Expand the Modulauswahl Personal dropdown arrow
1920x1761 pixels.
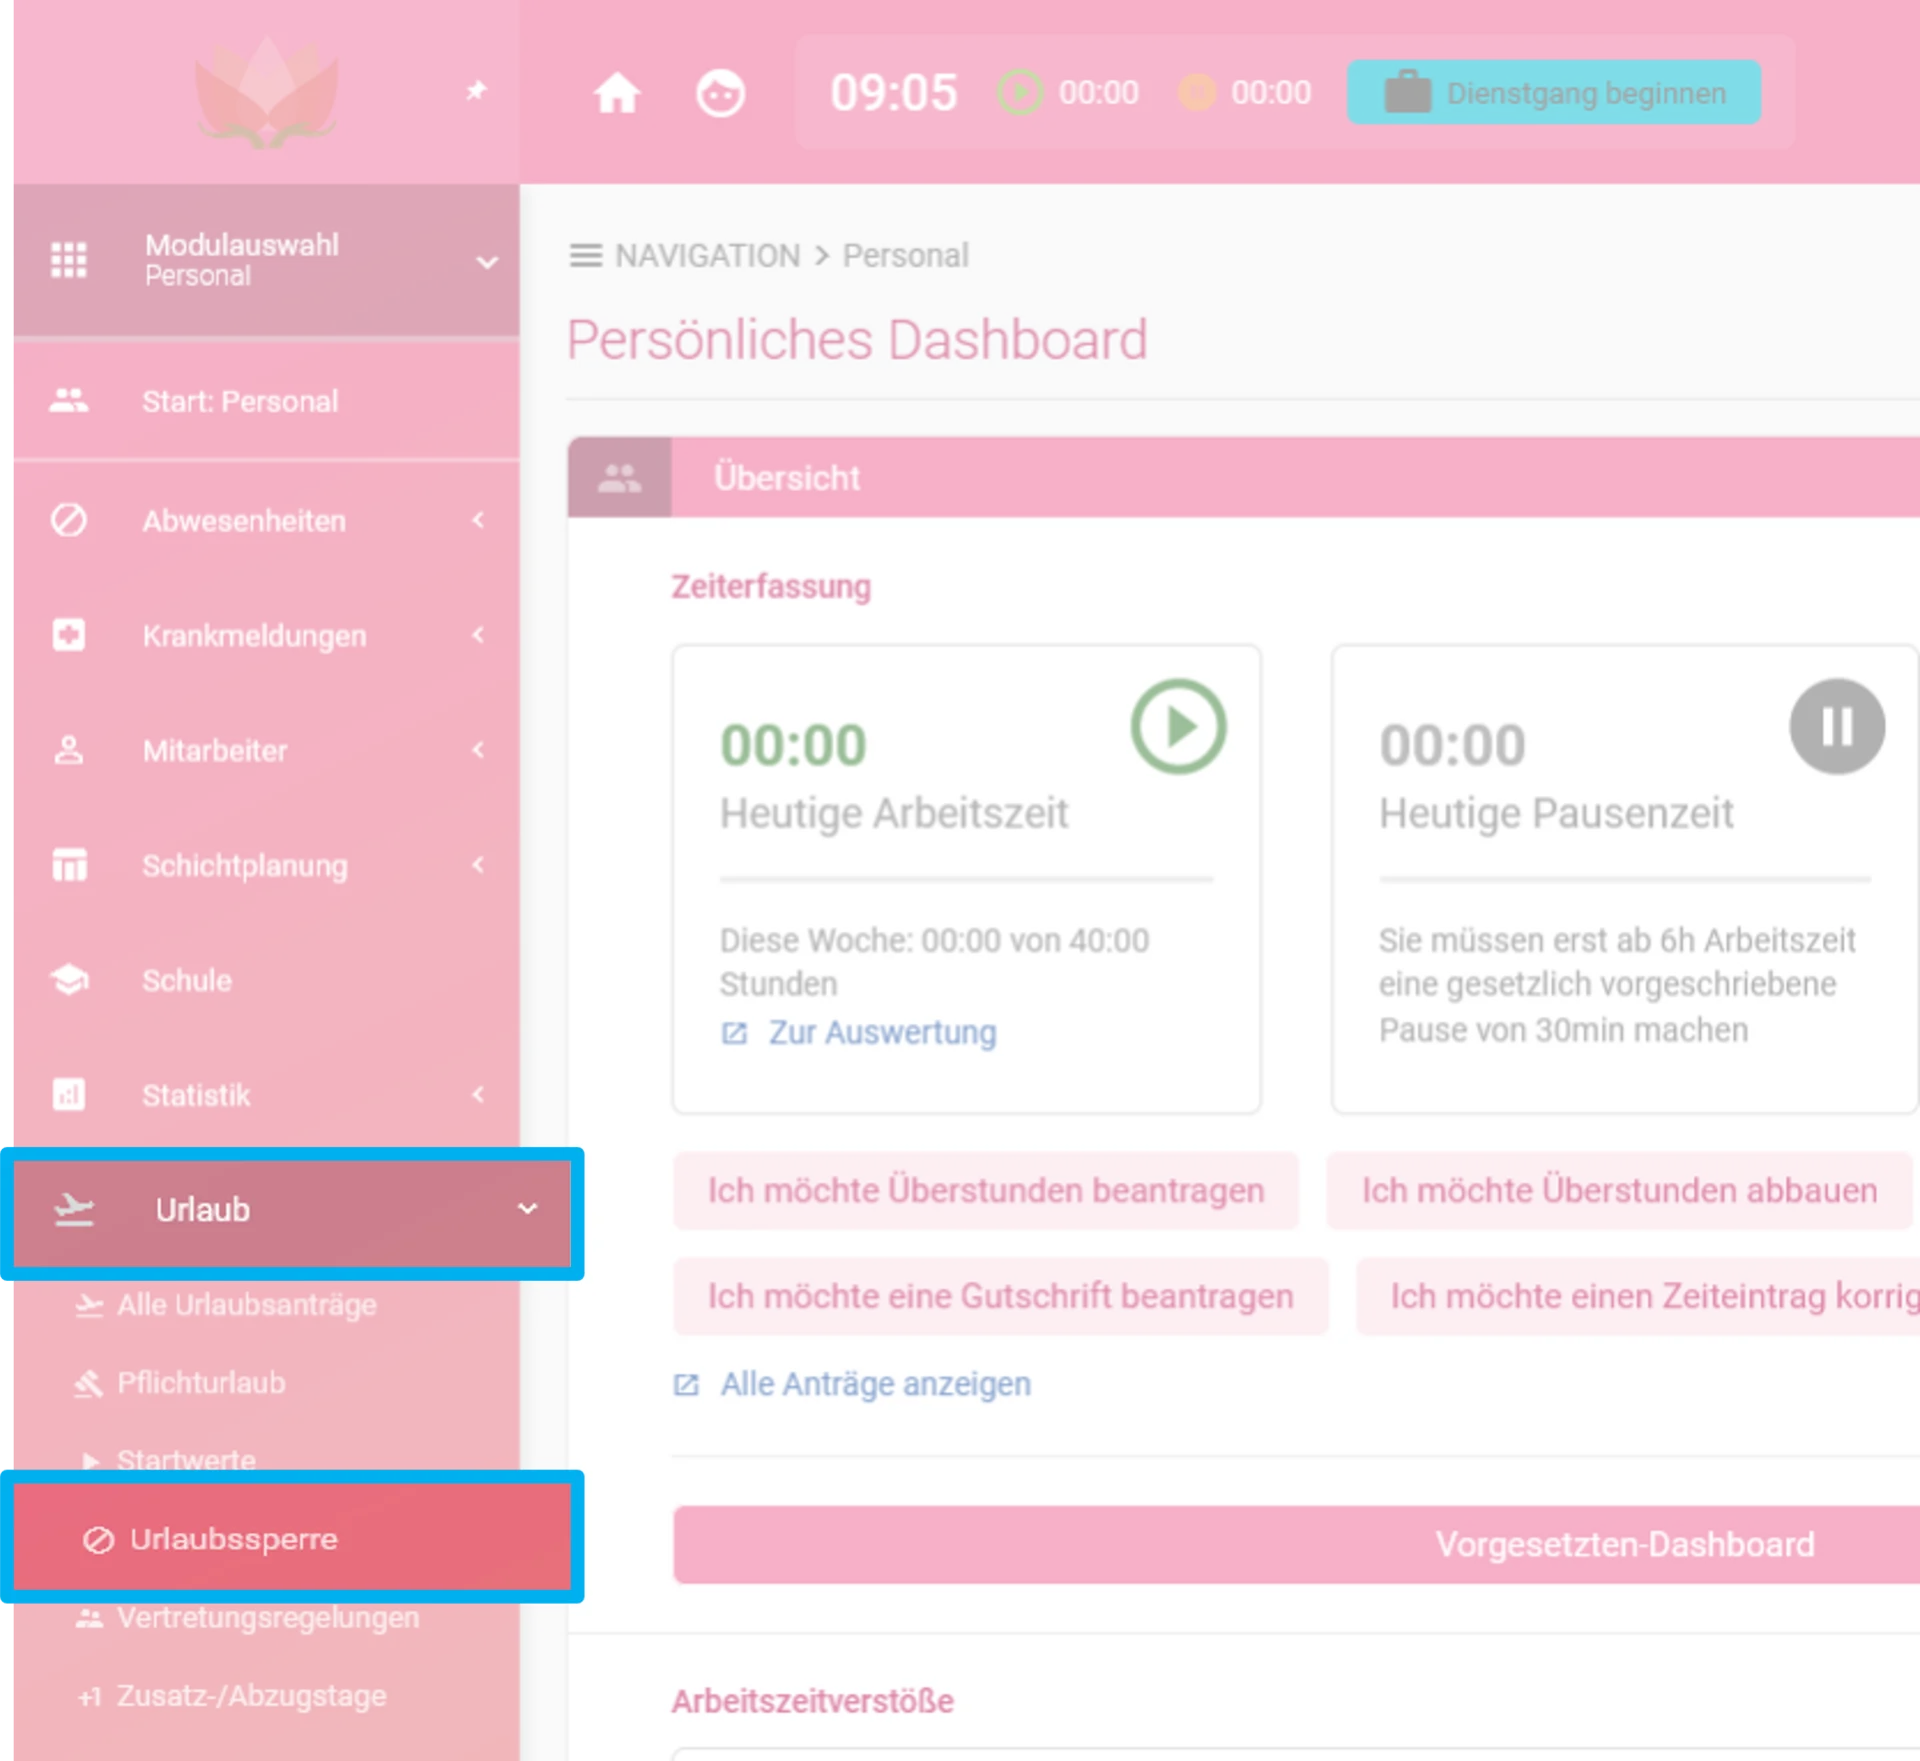pos(487,262)
